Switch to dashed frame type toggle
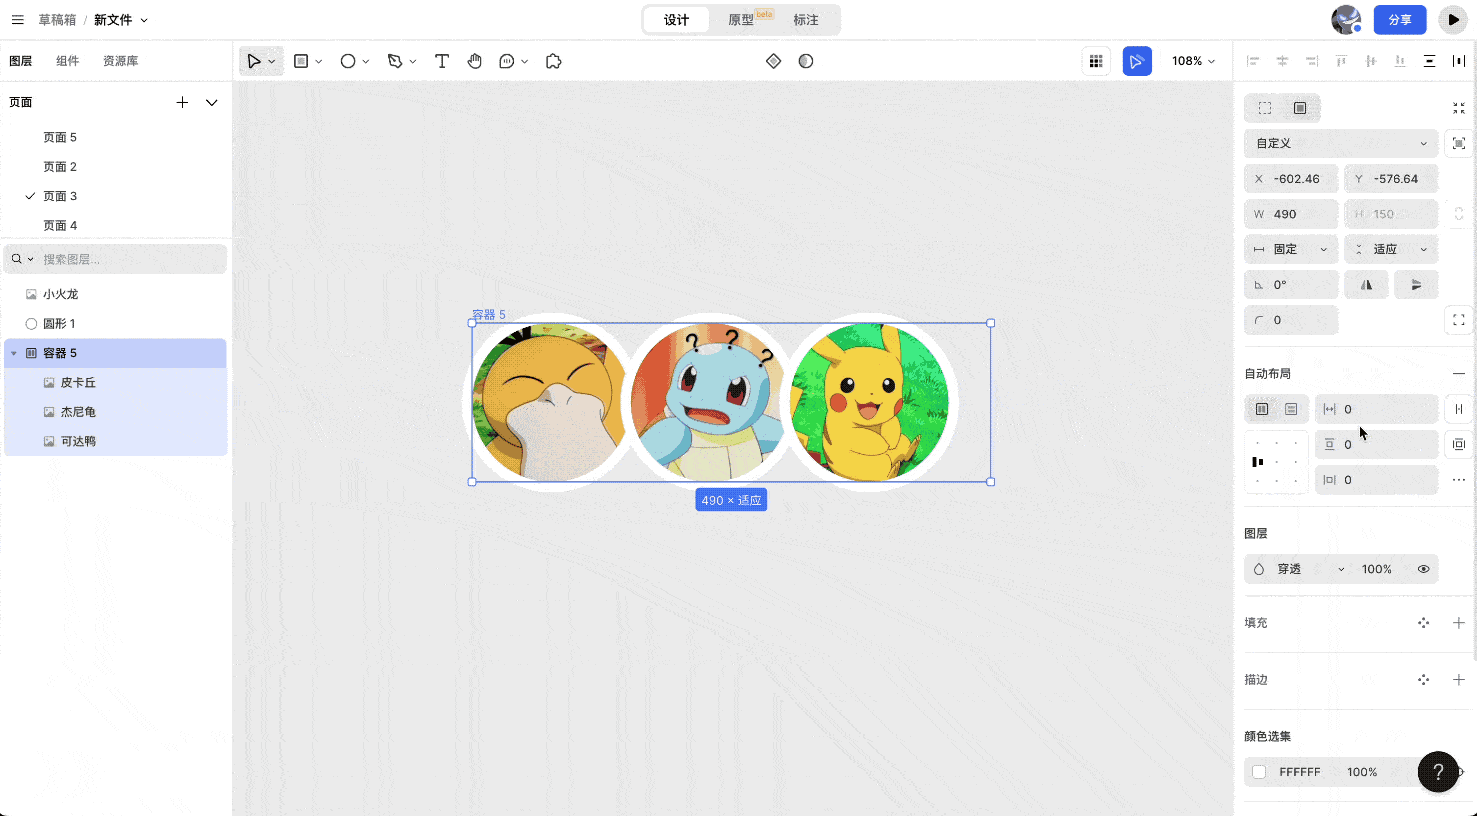 coord(1265,108)
